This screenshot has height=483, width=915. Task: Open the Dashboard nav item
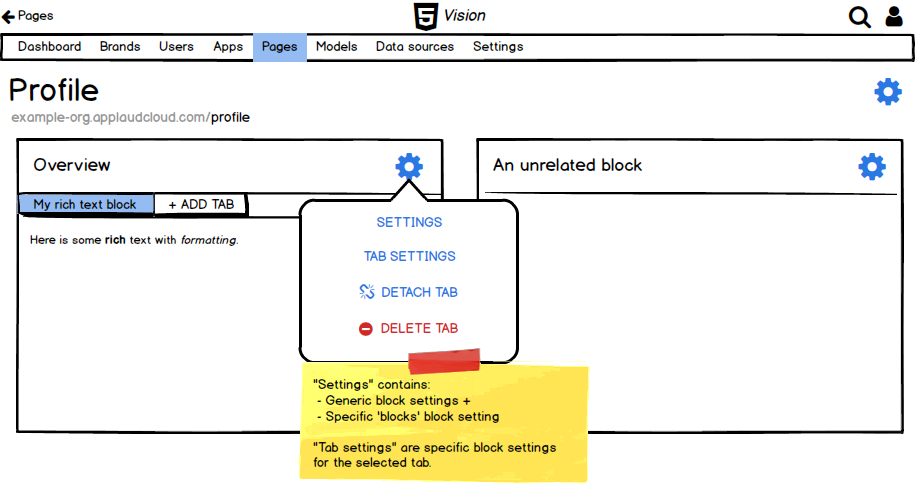coord(49,47)
